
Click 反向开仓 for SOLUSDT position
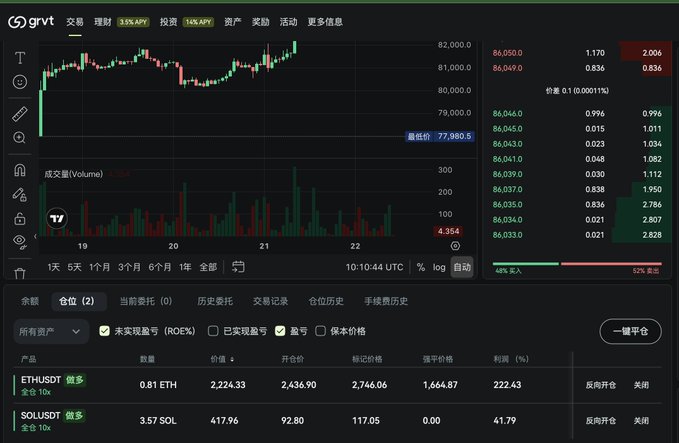point(601,420)
